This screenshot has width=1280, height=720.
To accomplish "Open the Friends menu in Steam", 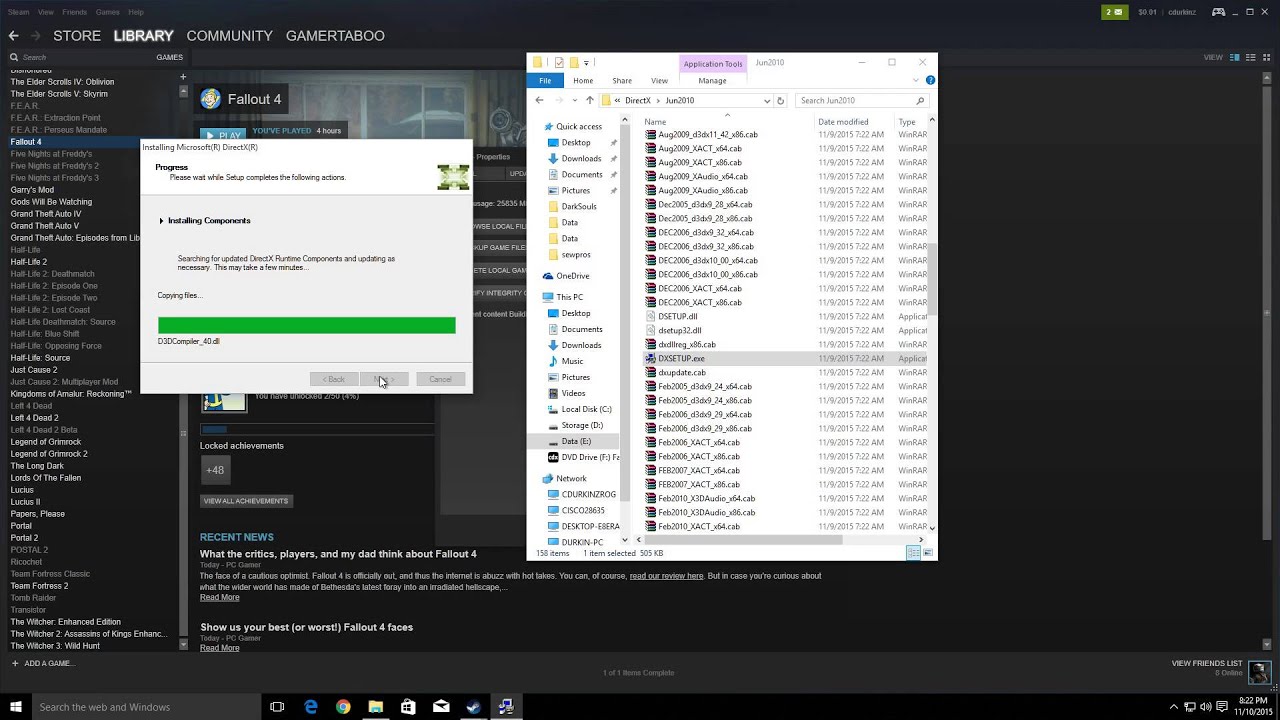I will pyautogui.click(x=74, y=12).
